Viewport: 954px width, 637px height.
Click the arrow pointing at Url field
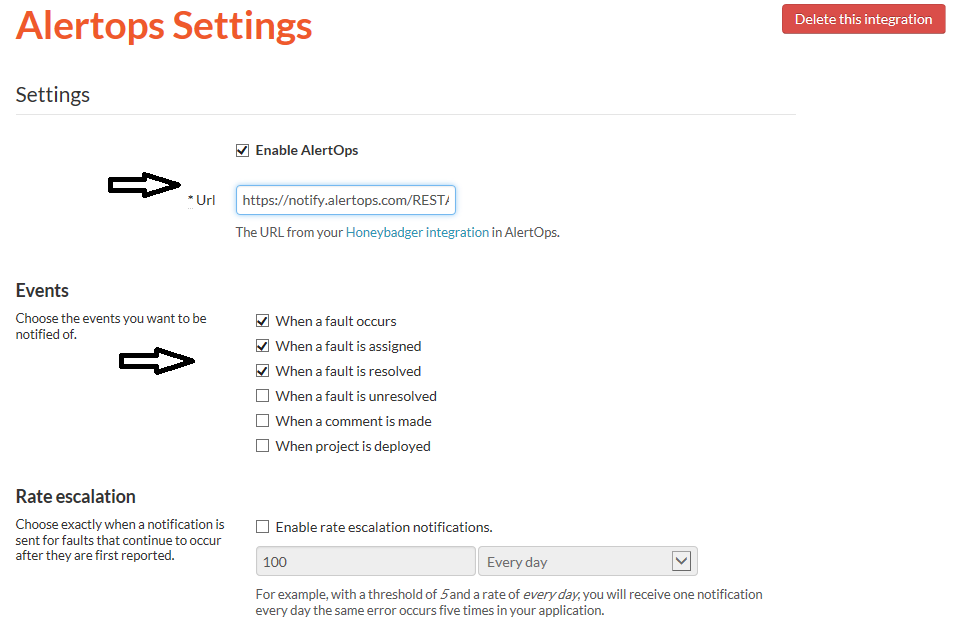tap(145, 185)
